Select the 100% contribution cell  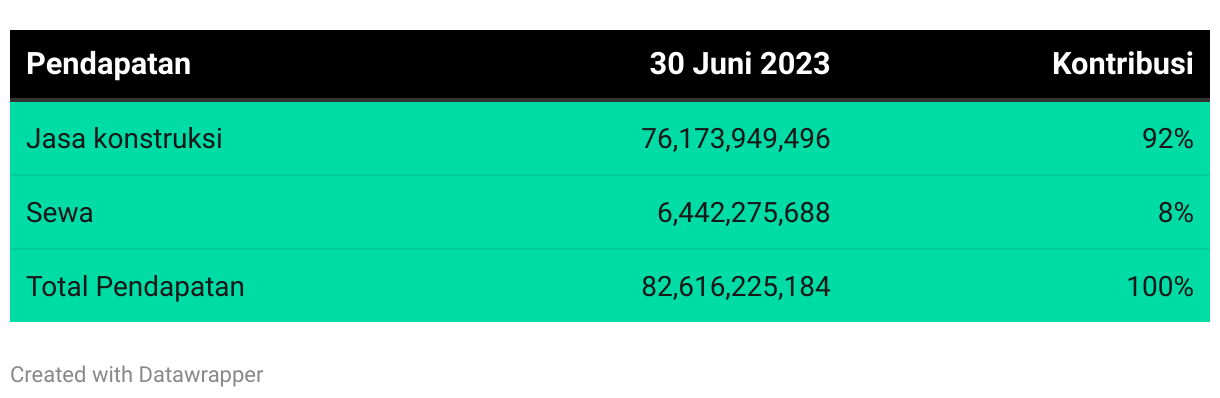(1160, 287)
